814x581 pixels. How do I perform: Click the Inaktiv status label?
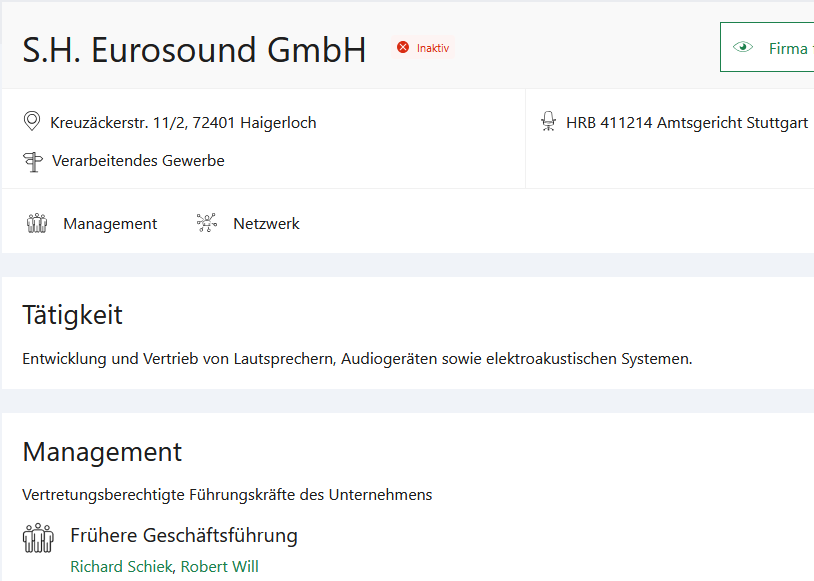pyautogui.click(x=432, y=48)
